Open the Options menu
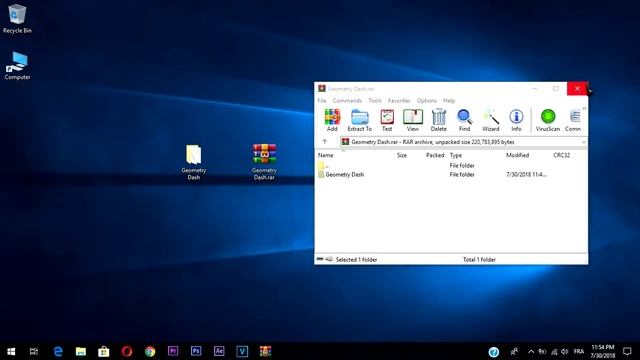The image size is (640, 360). tap(427, 100)
